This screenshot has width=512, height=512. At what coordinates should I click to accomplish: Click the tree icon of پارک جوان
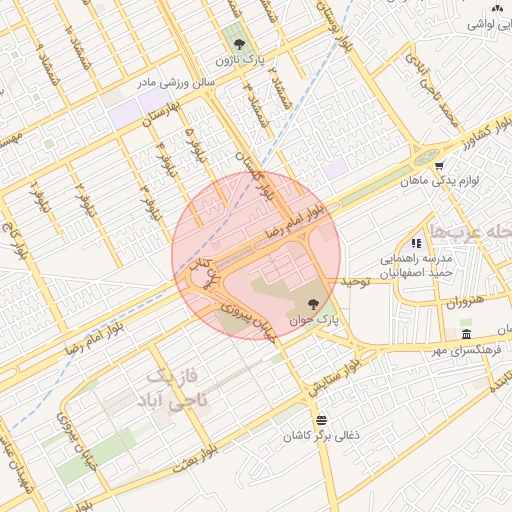(313, 304)
